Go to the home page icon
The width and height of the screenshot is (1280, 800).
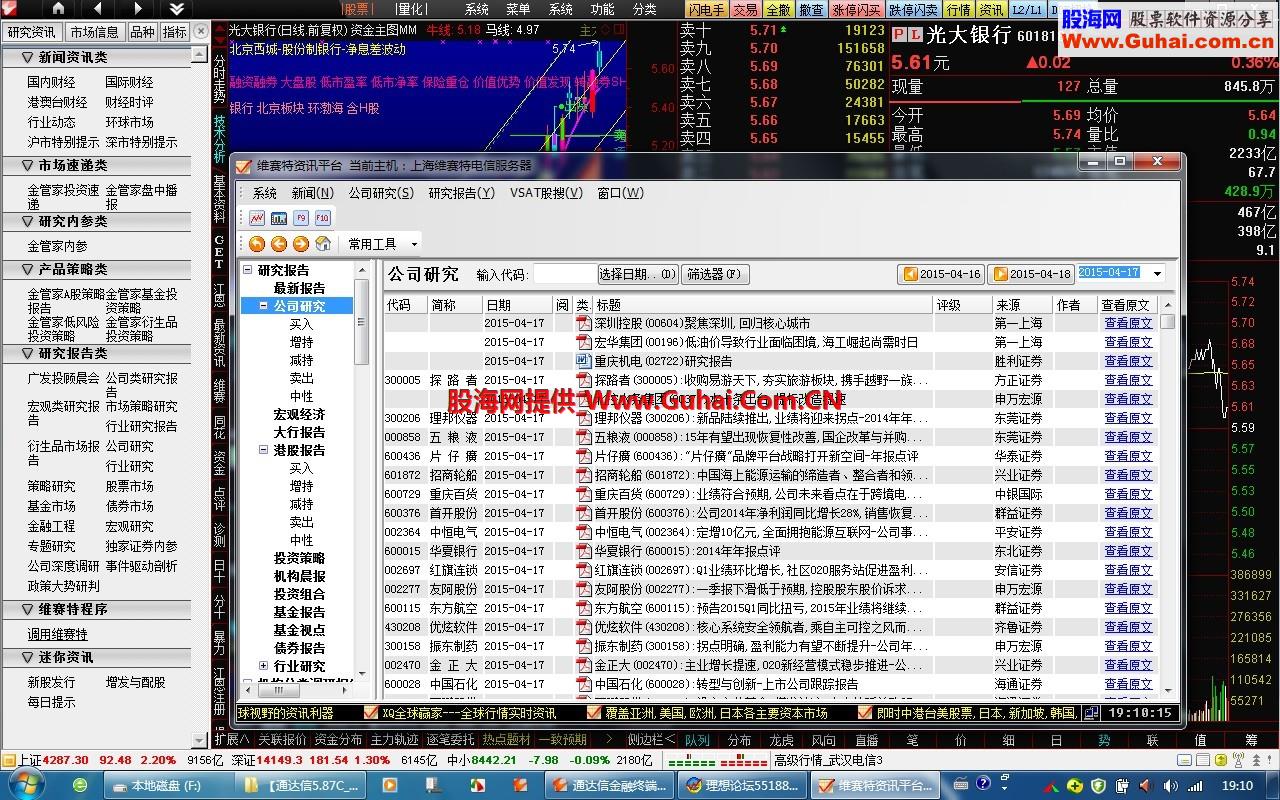tap(323, 243)
